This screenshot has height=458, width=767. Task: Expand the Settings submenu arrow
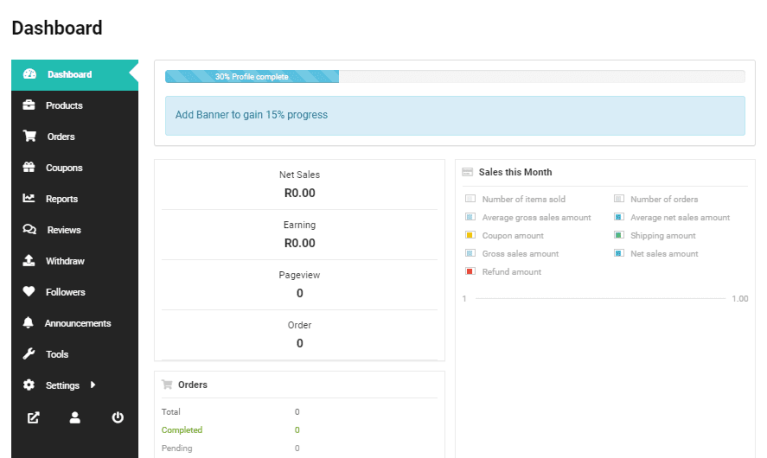pos(93,385)
